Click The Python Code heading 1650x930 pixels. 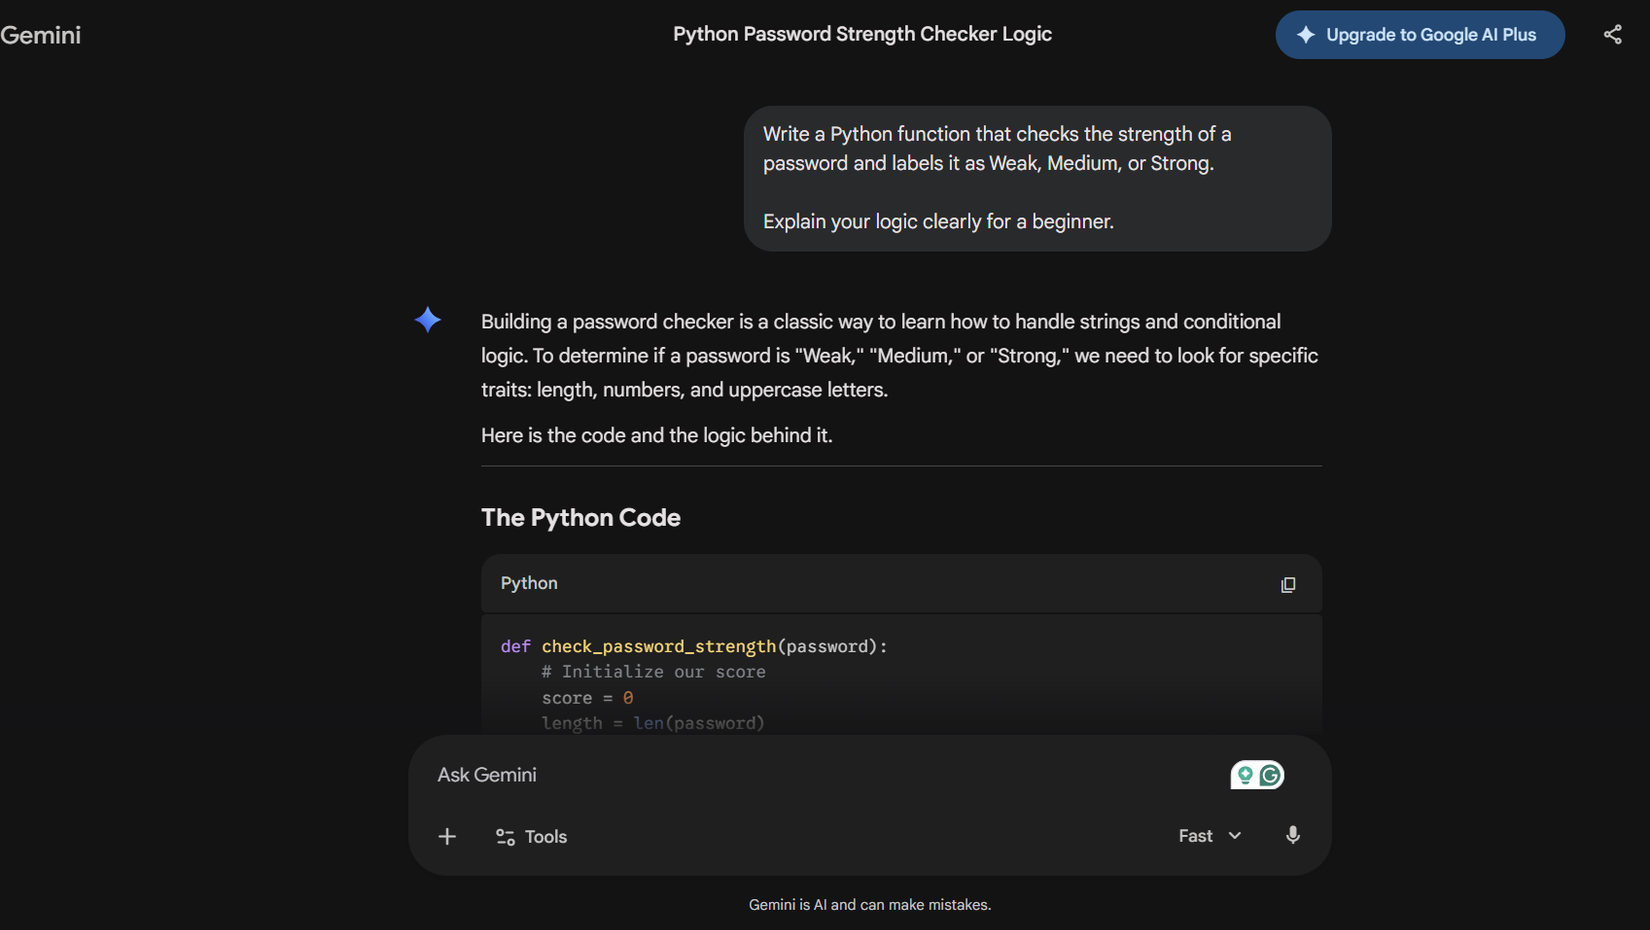pyautogui.click(x=580, y=518)
